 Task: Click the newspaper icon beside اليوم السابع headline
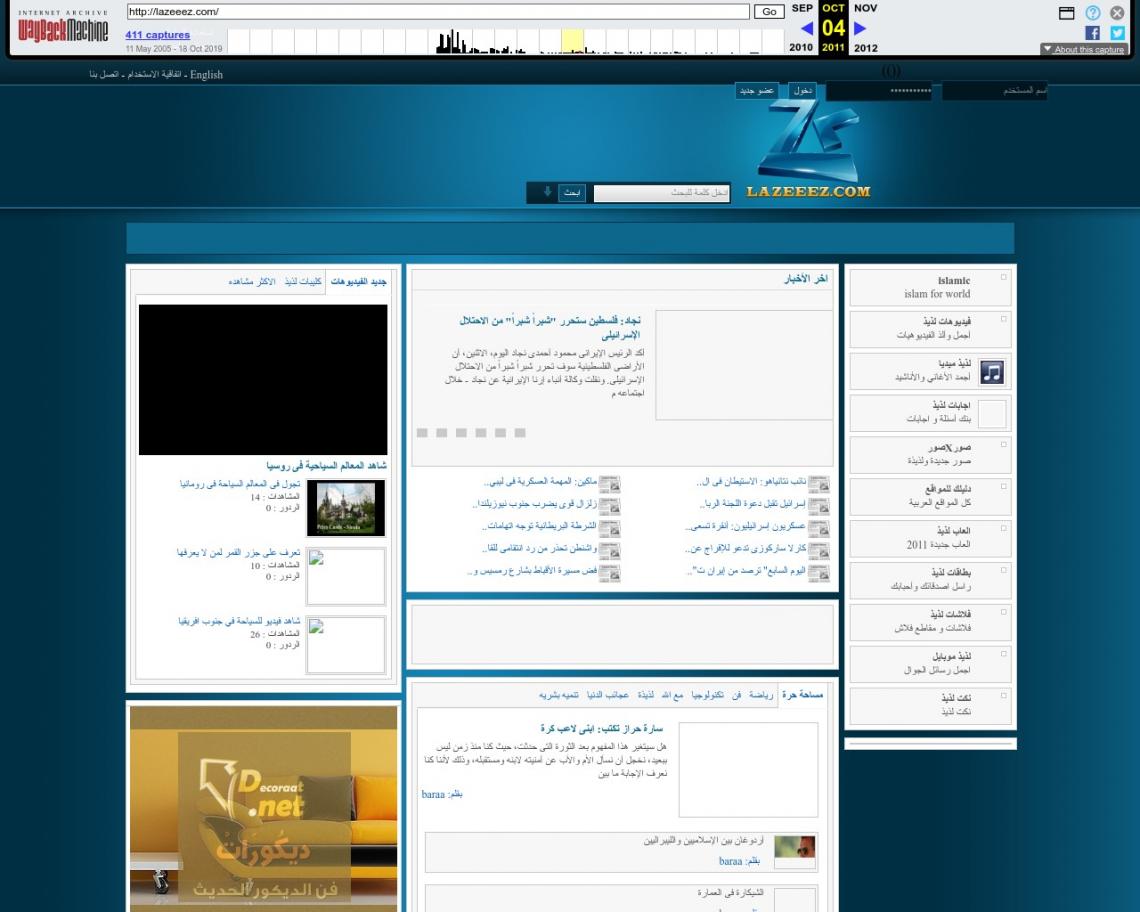point(819,573)
